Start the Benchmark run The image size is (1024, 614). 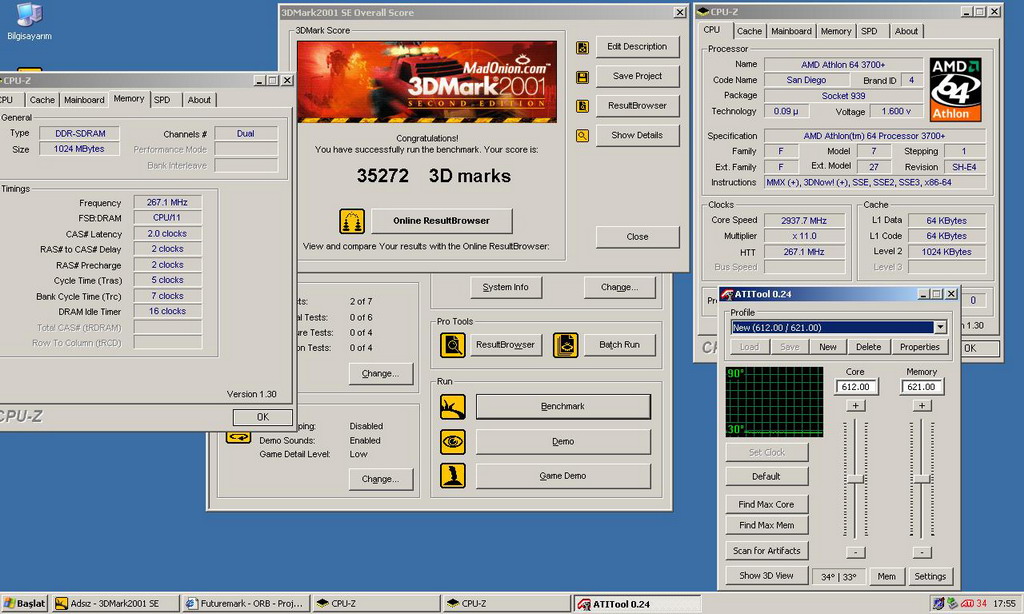[x=563, y=406]
